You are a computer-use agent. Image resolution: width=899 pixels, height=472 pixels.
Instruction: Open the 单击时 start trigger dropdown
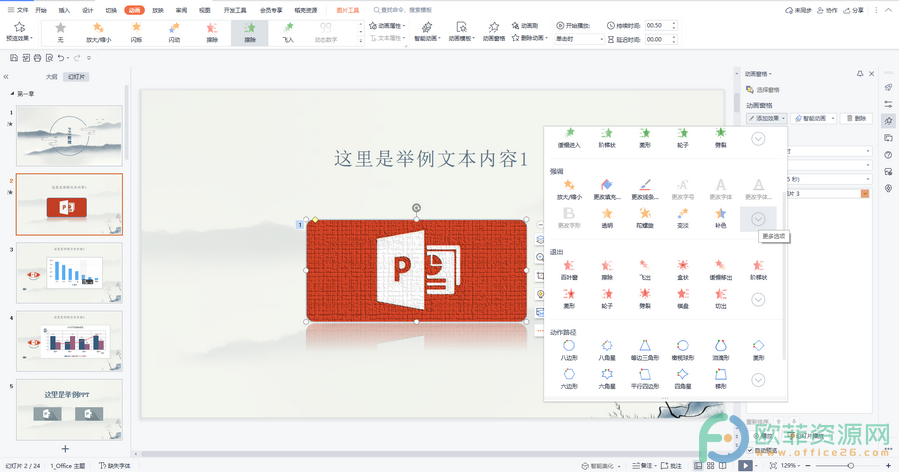click(579, 39)
